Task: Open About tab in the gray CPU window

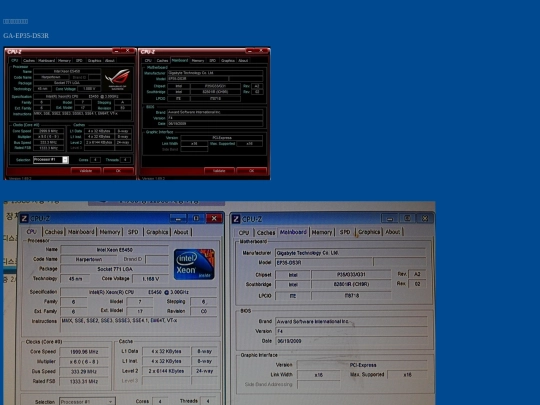Action: (x=181, y=232)
